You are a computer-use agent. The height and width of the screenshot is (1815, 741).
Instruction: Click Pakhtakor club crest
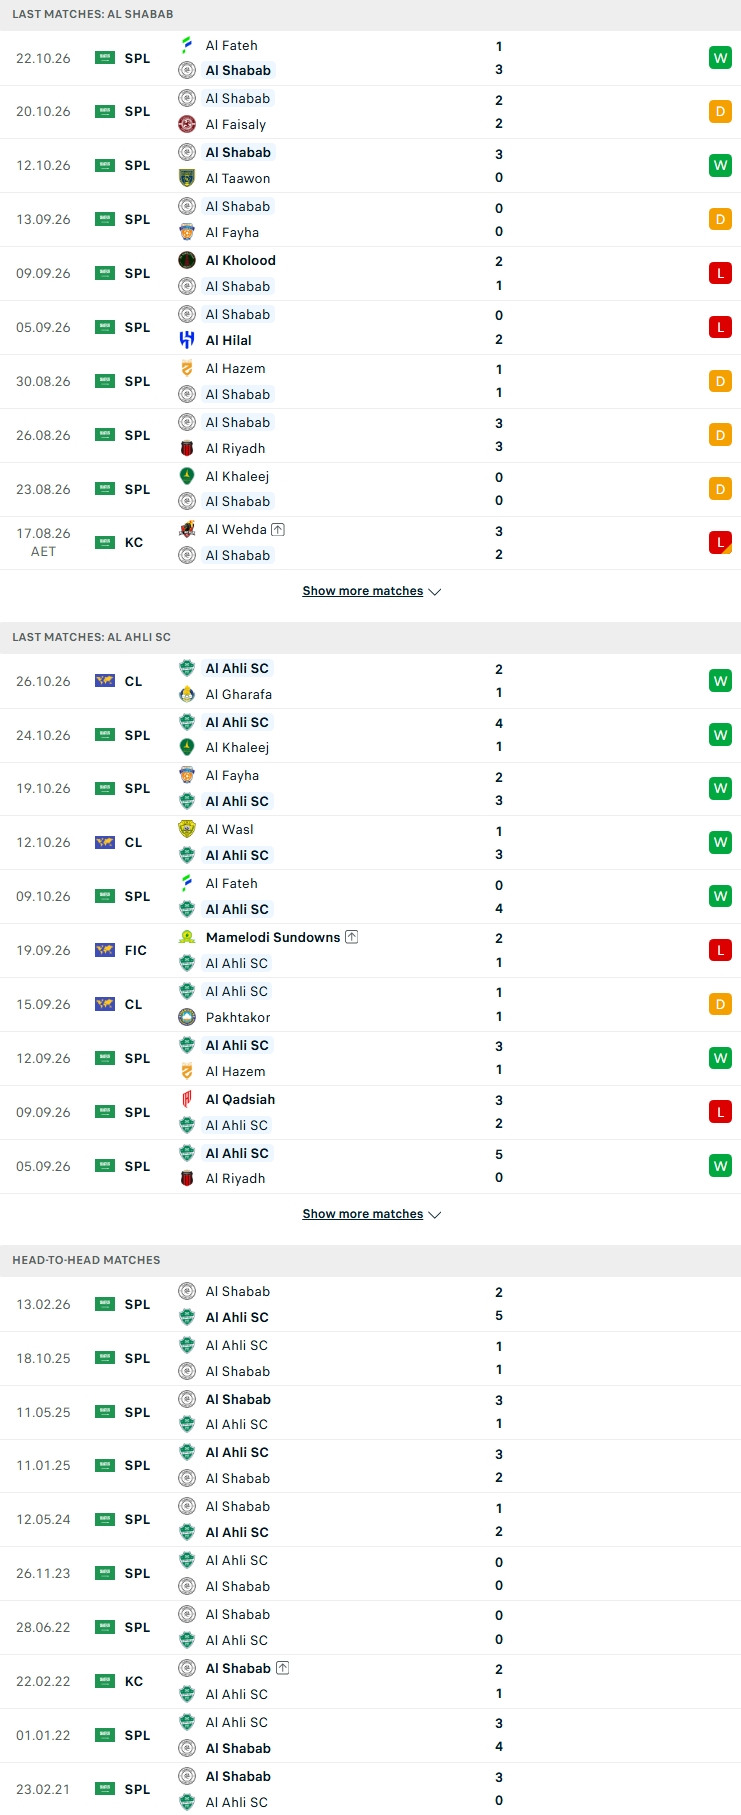pyautogui.click(x=187, y=1017)
